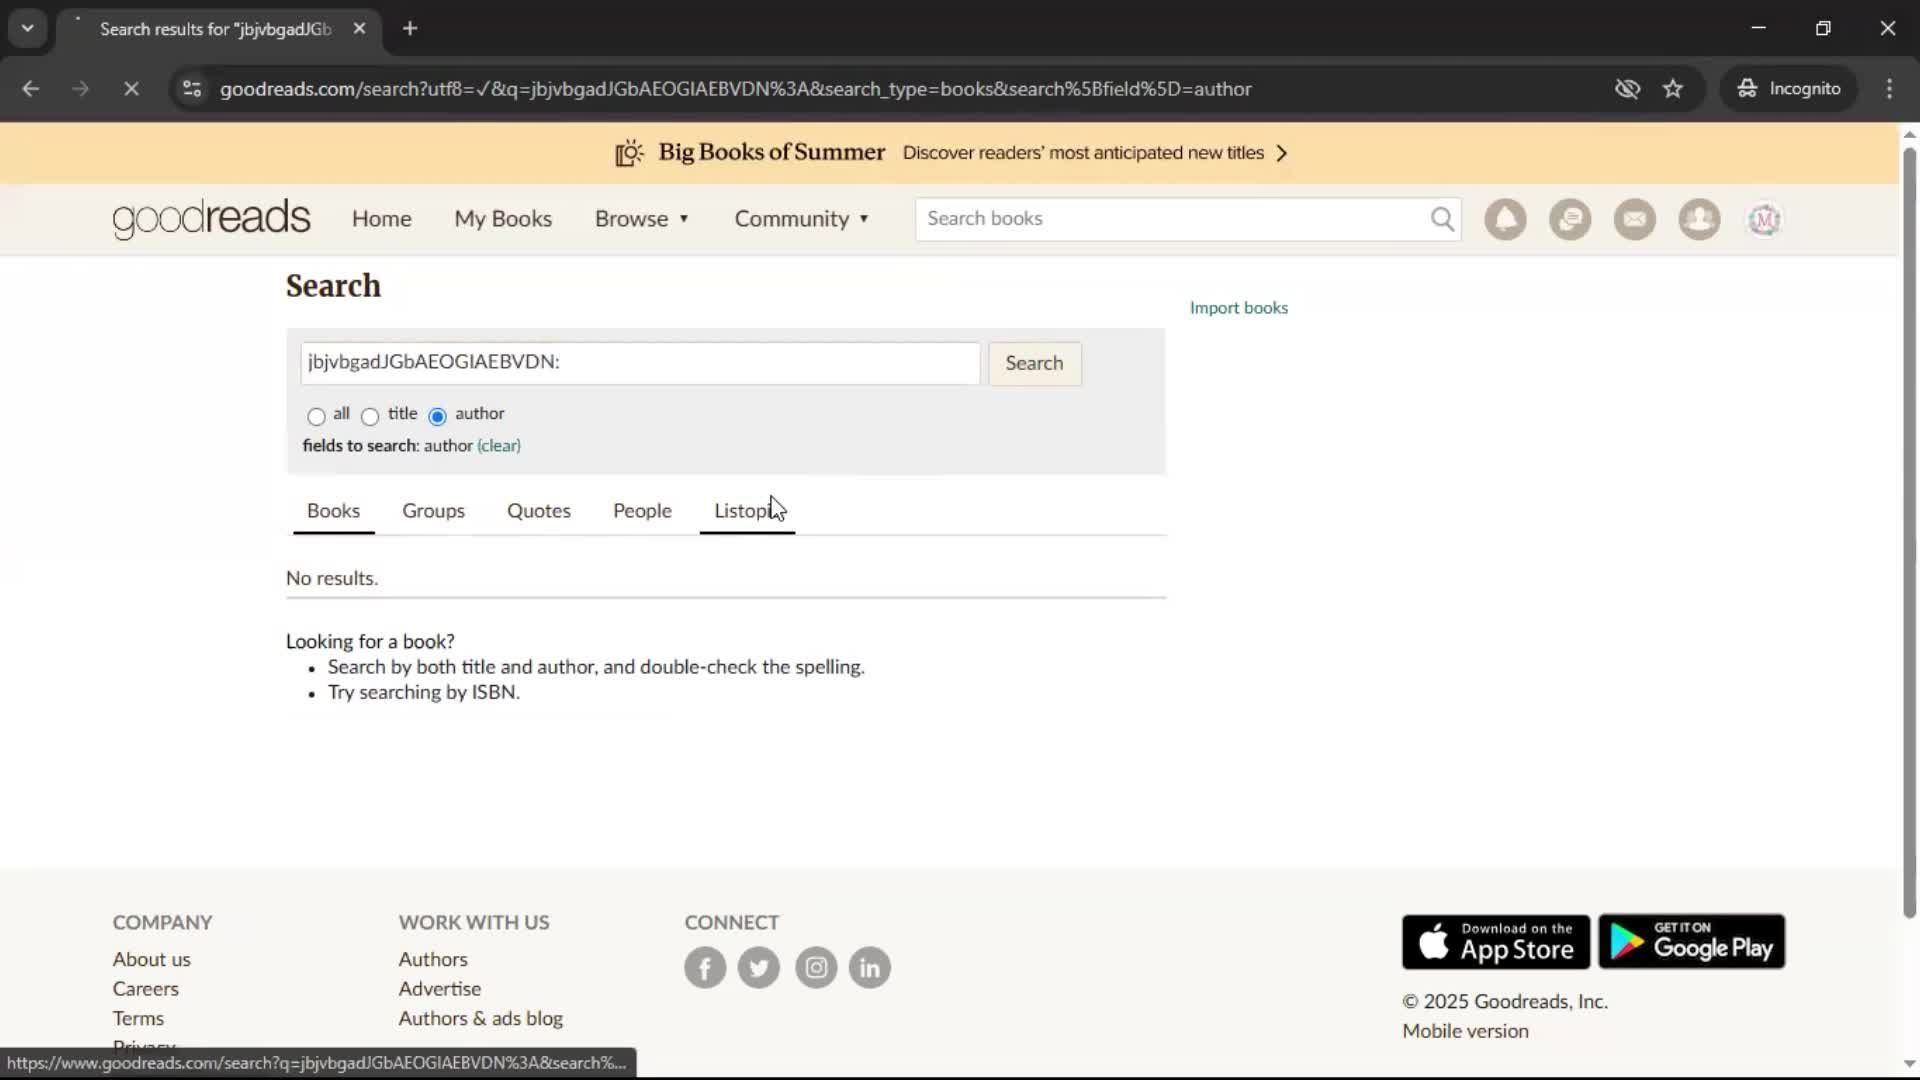1920x1080 pixels.
Task: Open the Terms link
Action: 138,1018
